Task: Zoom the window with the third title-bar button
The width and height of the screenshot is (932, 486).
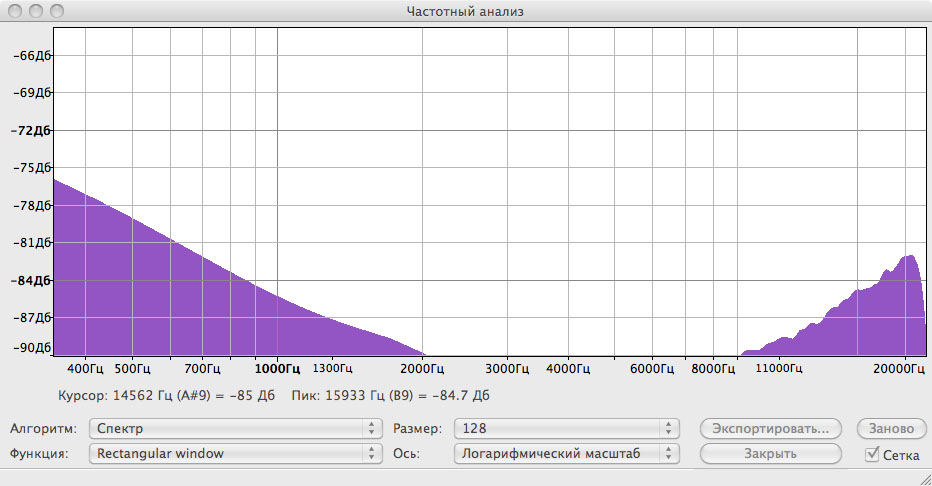Action: 54,12
